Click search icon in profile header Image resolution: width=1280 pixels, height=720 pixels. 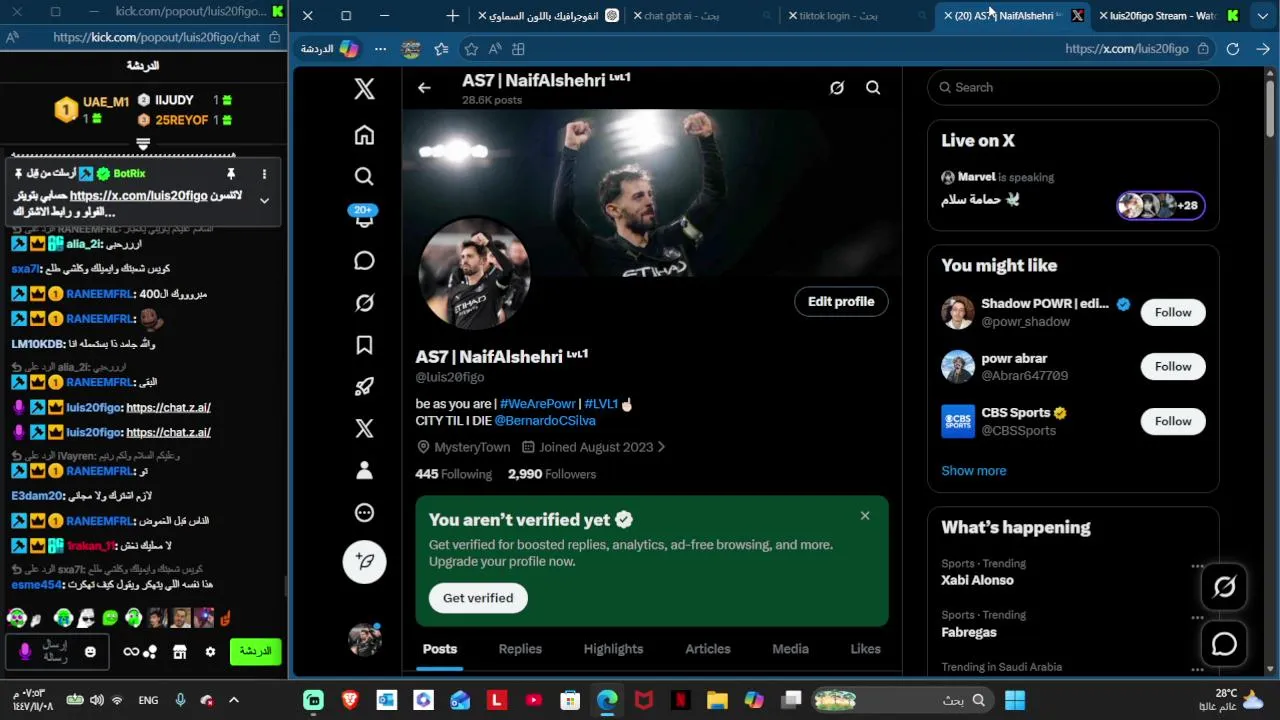pos(873,88)
